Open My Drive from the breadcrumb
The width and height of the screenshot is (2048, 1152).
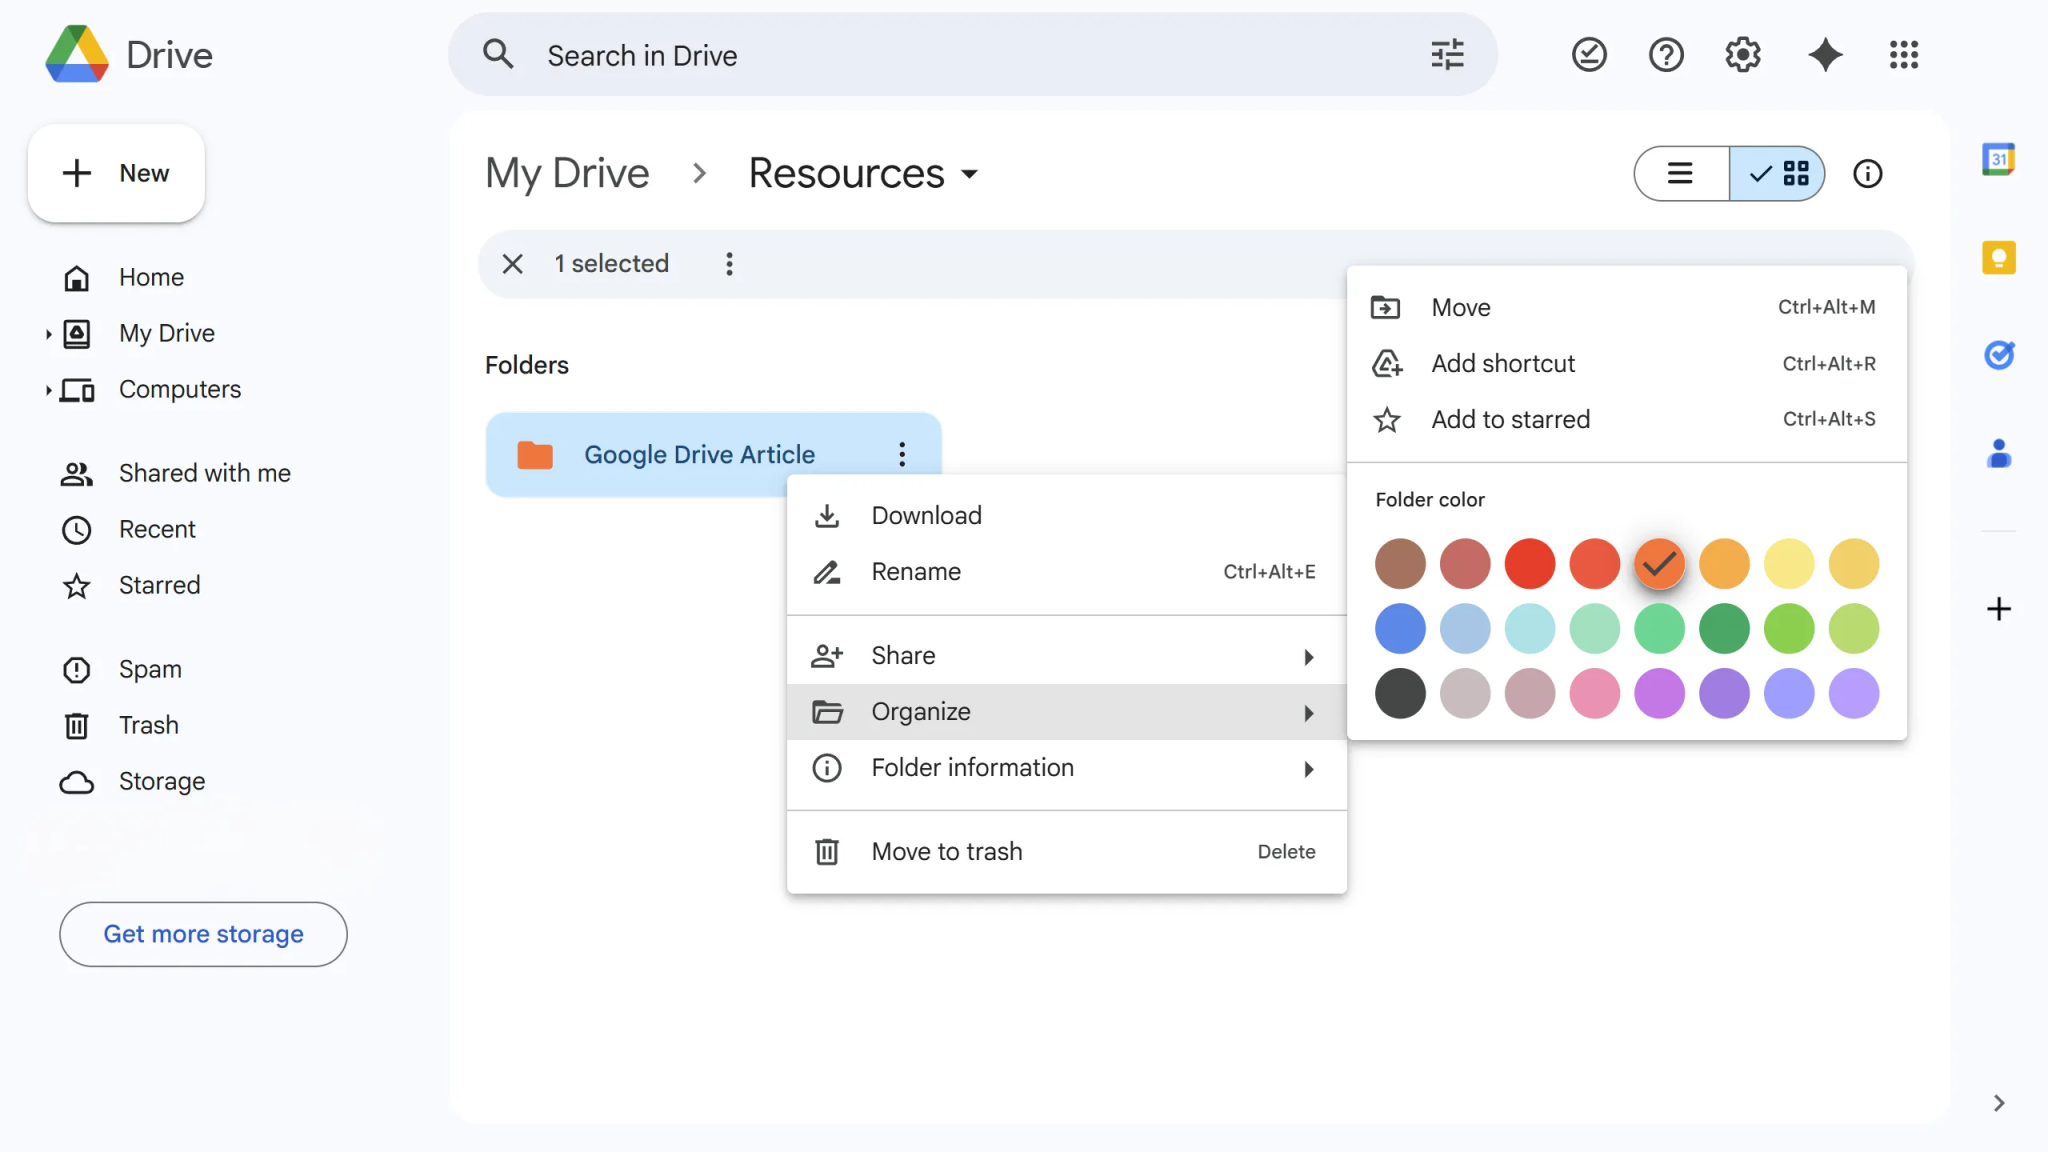tap(566, 172)
